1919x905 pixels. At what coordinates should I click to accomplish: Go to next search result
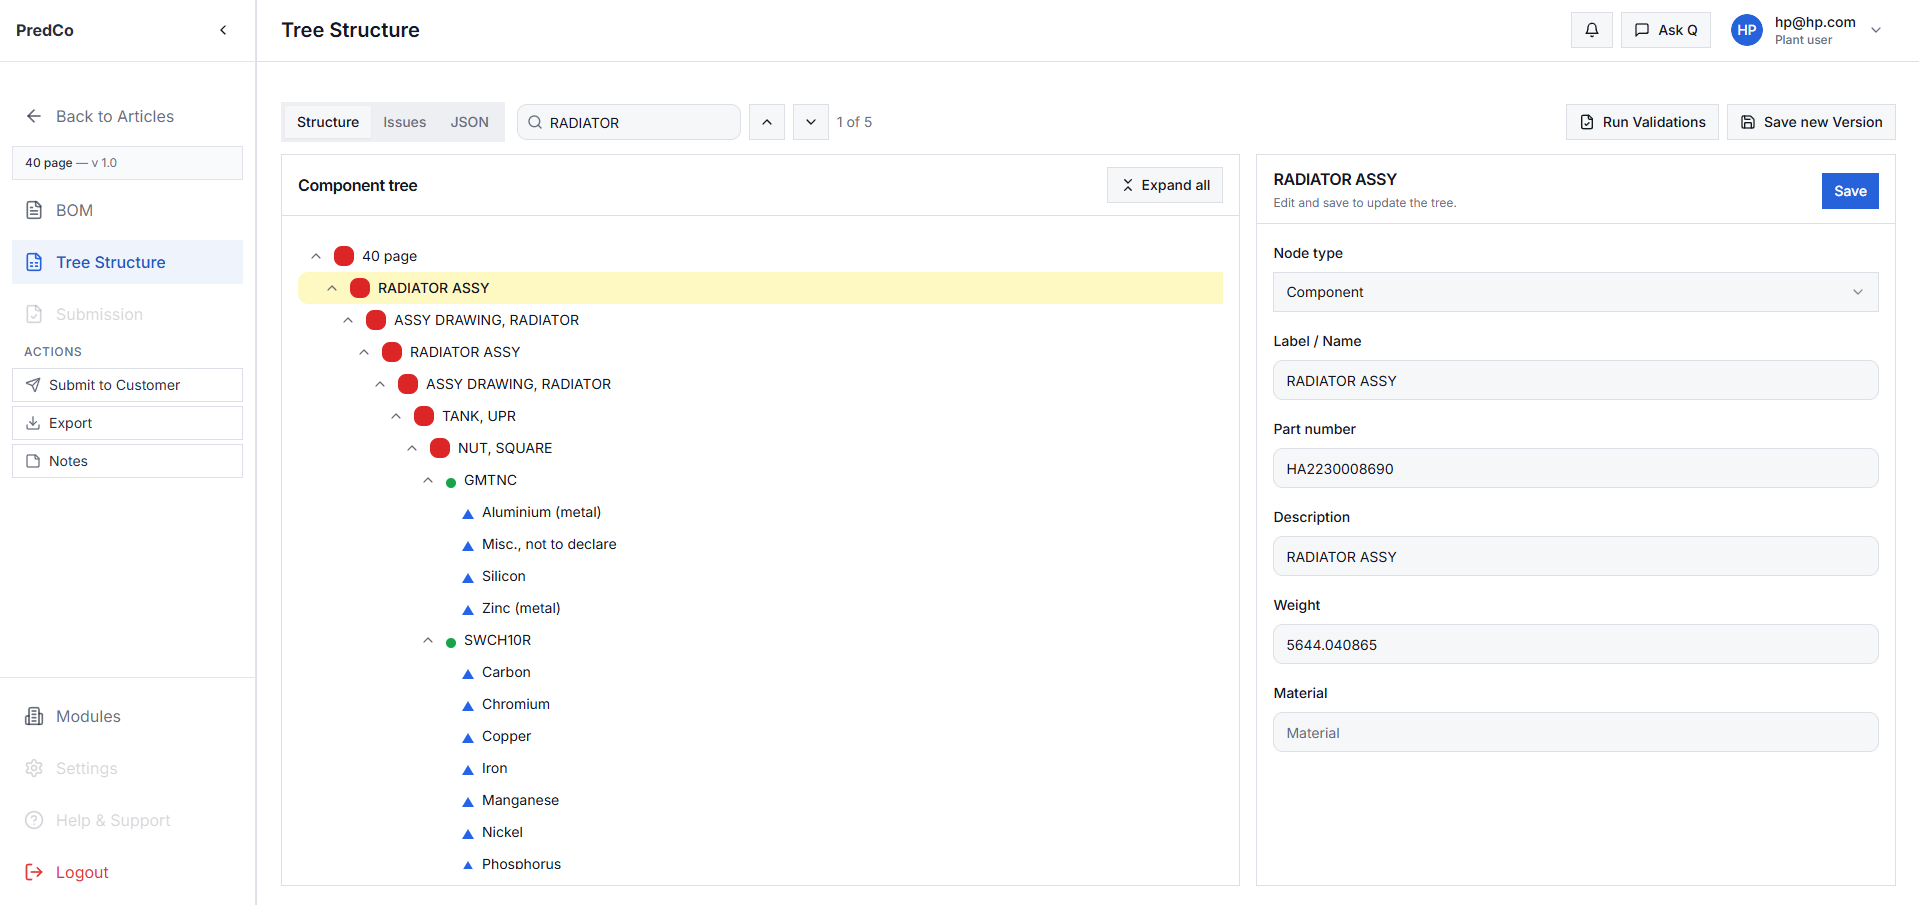click(811, 122)
